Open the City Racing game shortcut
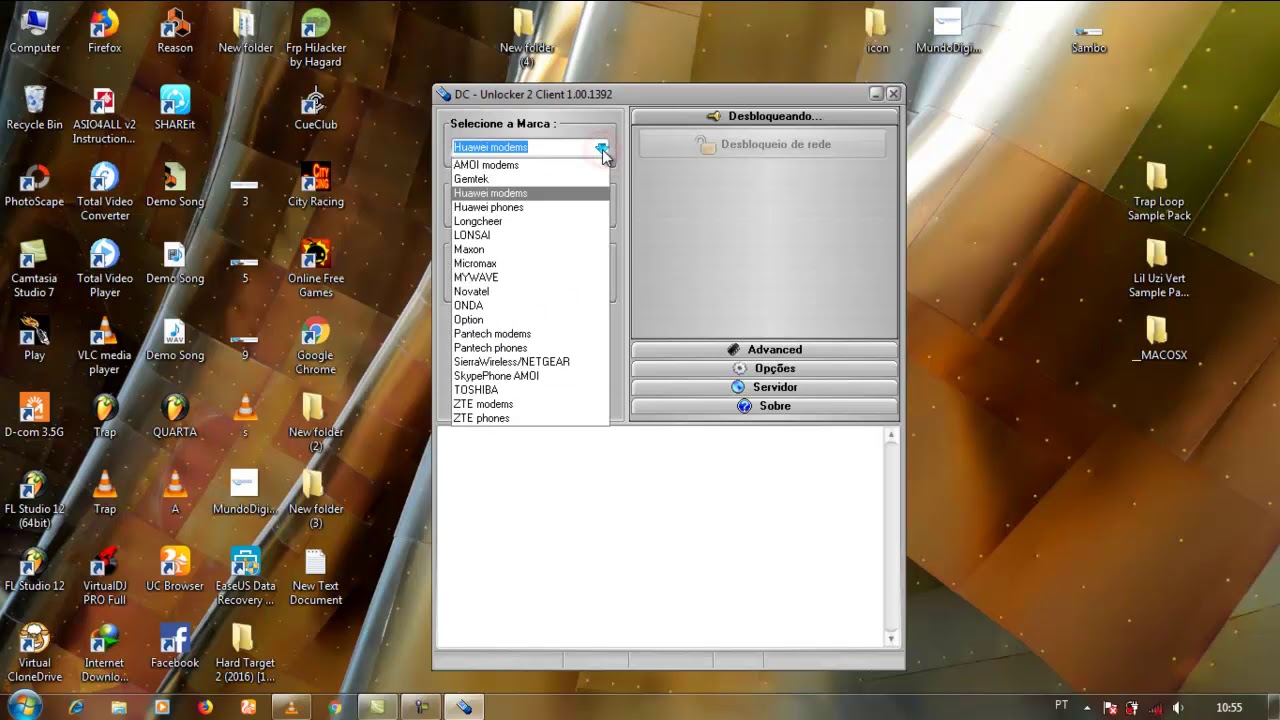 coord(315,185)
